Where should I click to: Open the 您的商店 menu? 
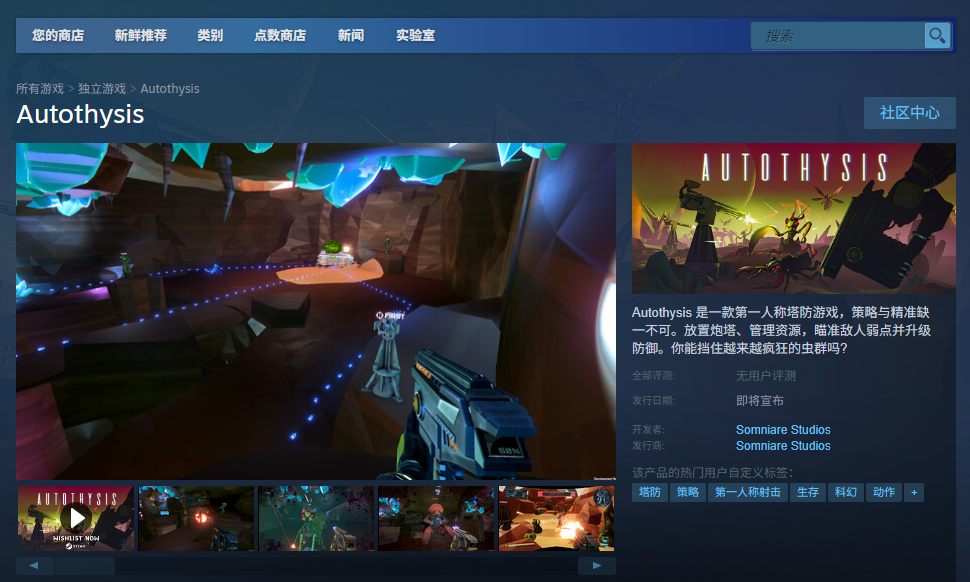coord(58,36)
